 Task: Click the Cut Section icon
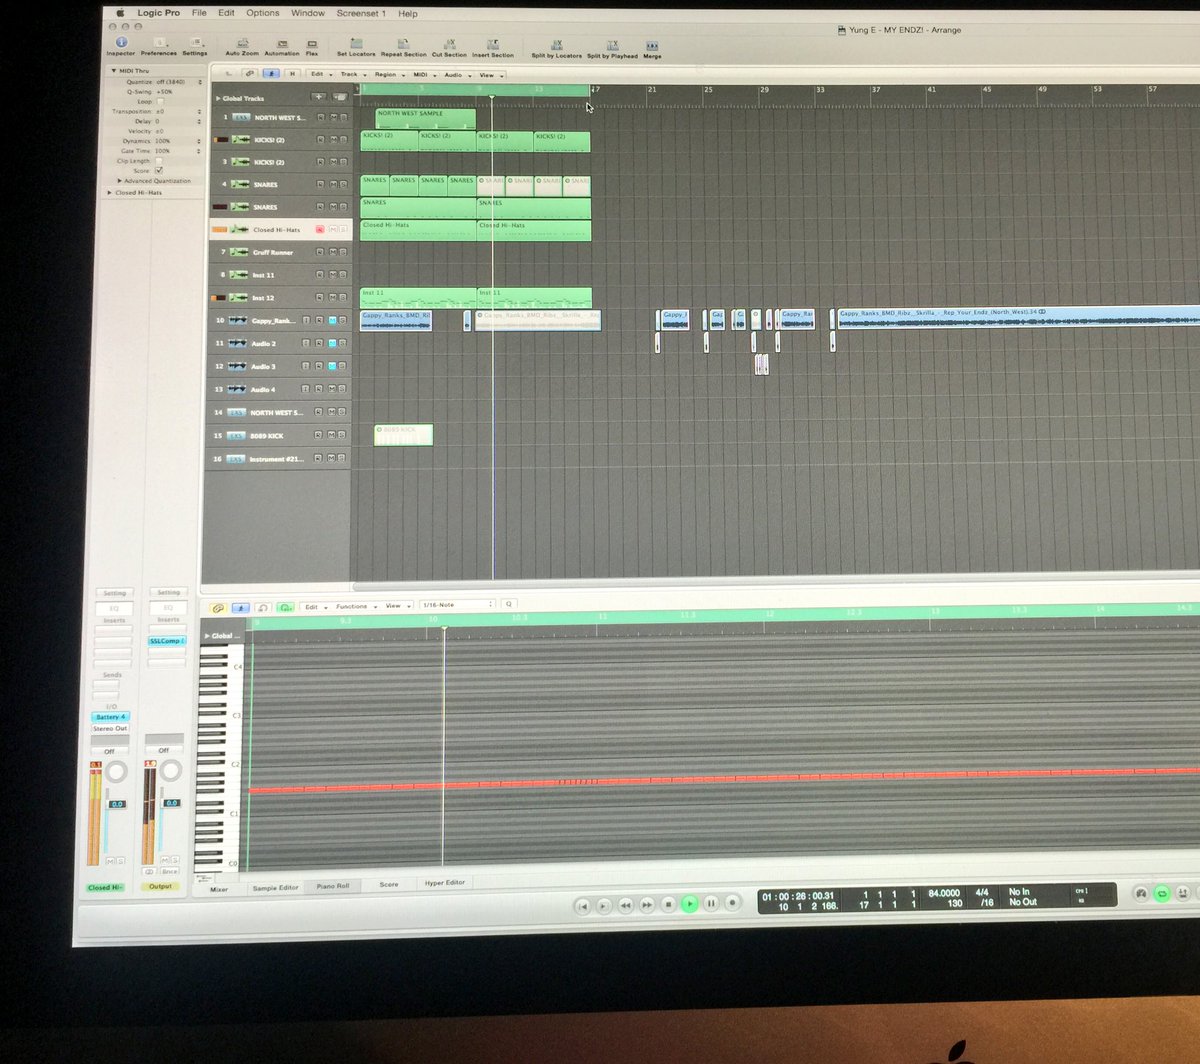point(449,44)
